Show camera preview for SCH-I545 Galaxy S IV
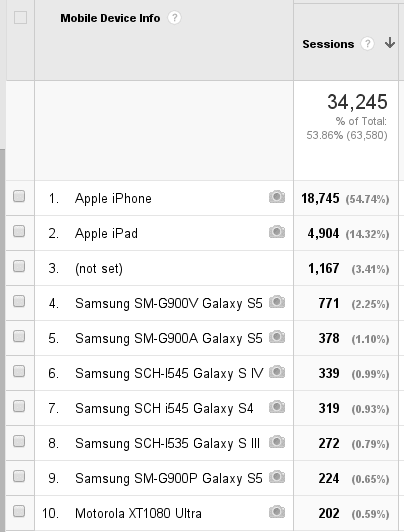This screenshot has width=404, height=532. 277,372
